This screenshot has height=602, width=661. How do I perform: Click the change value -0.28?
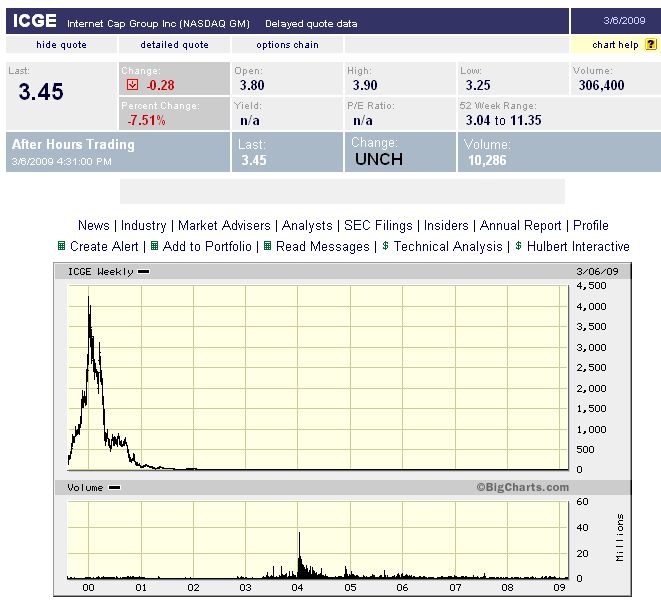161,85
